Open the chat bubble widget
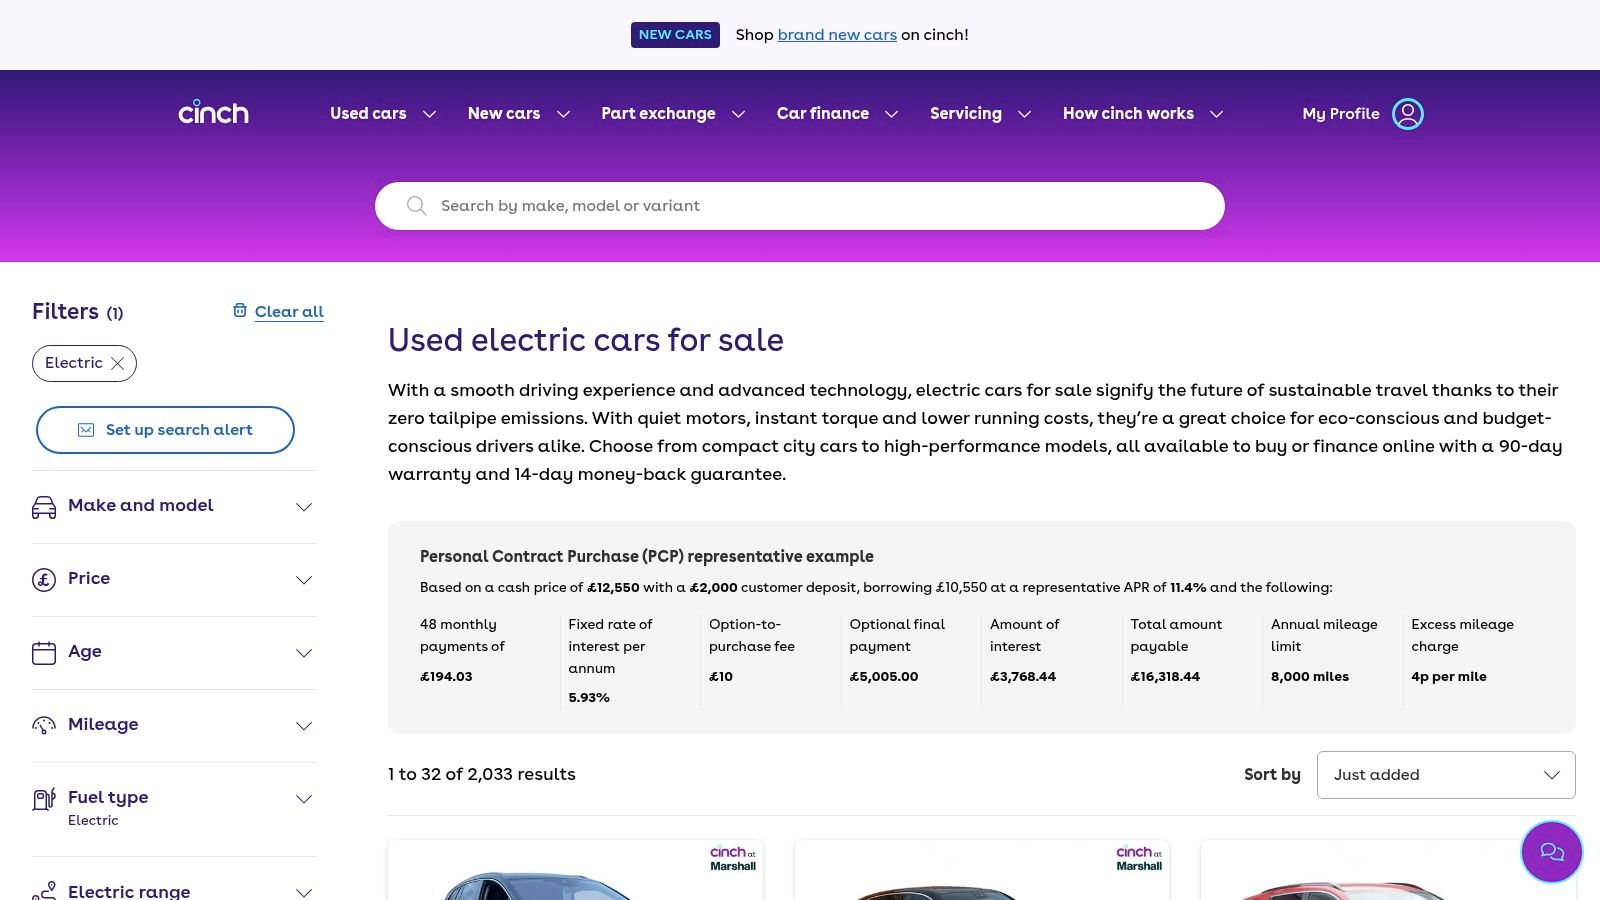 tap(1551, 852)
